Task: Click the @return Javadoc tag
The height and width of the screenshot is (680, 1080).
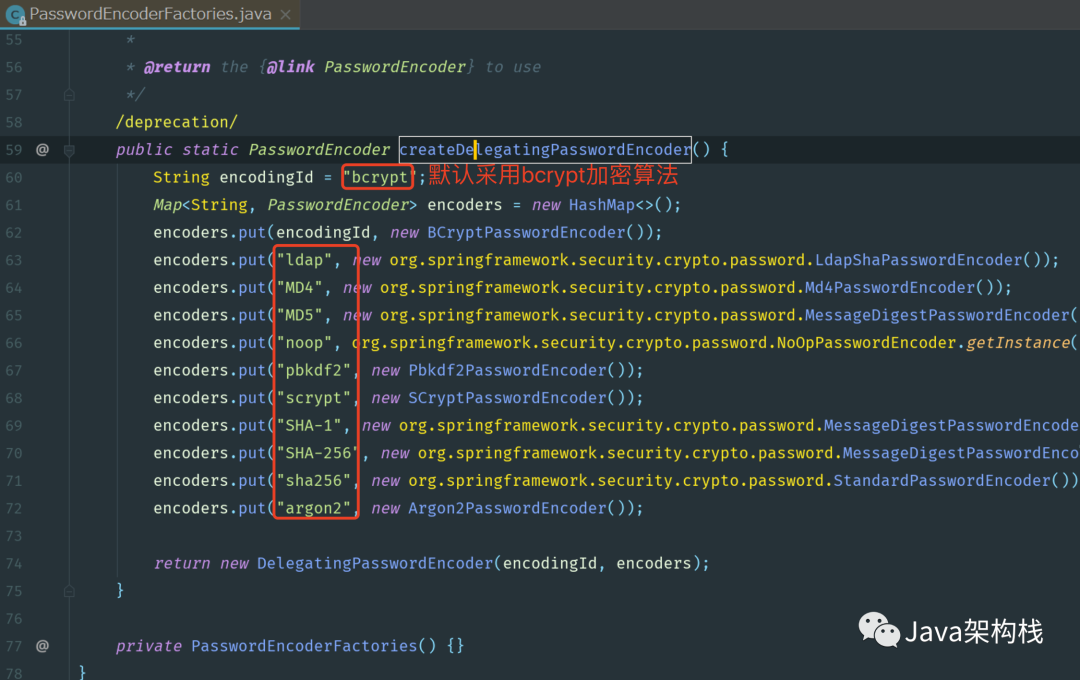Action: click(177, 67)
